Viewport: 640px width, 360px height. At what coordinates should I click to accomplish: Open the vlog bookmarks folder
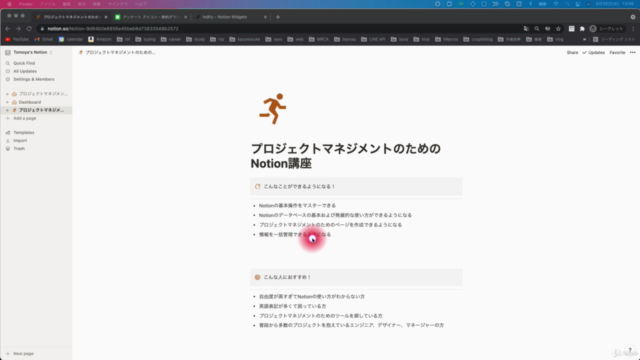tap(555, 39)
